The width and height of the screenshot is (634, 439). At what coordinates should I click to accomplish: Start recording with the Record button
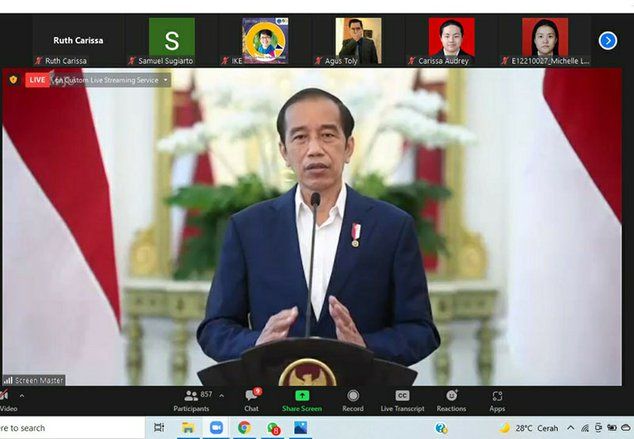pos(353,400)
